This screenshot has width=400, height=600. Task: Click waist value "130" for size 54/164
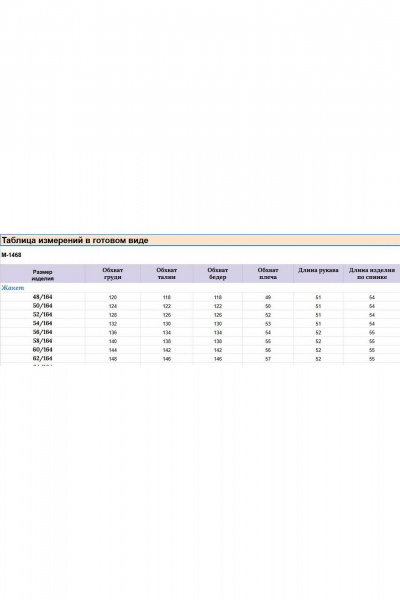(x=167, y=324)
